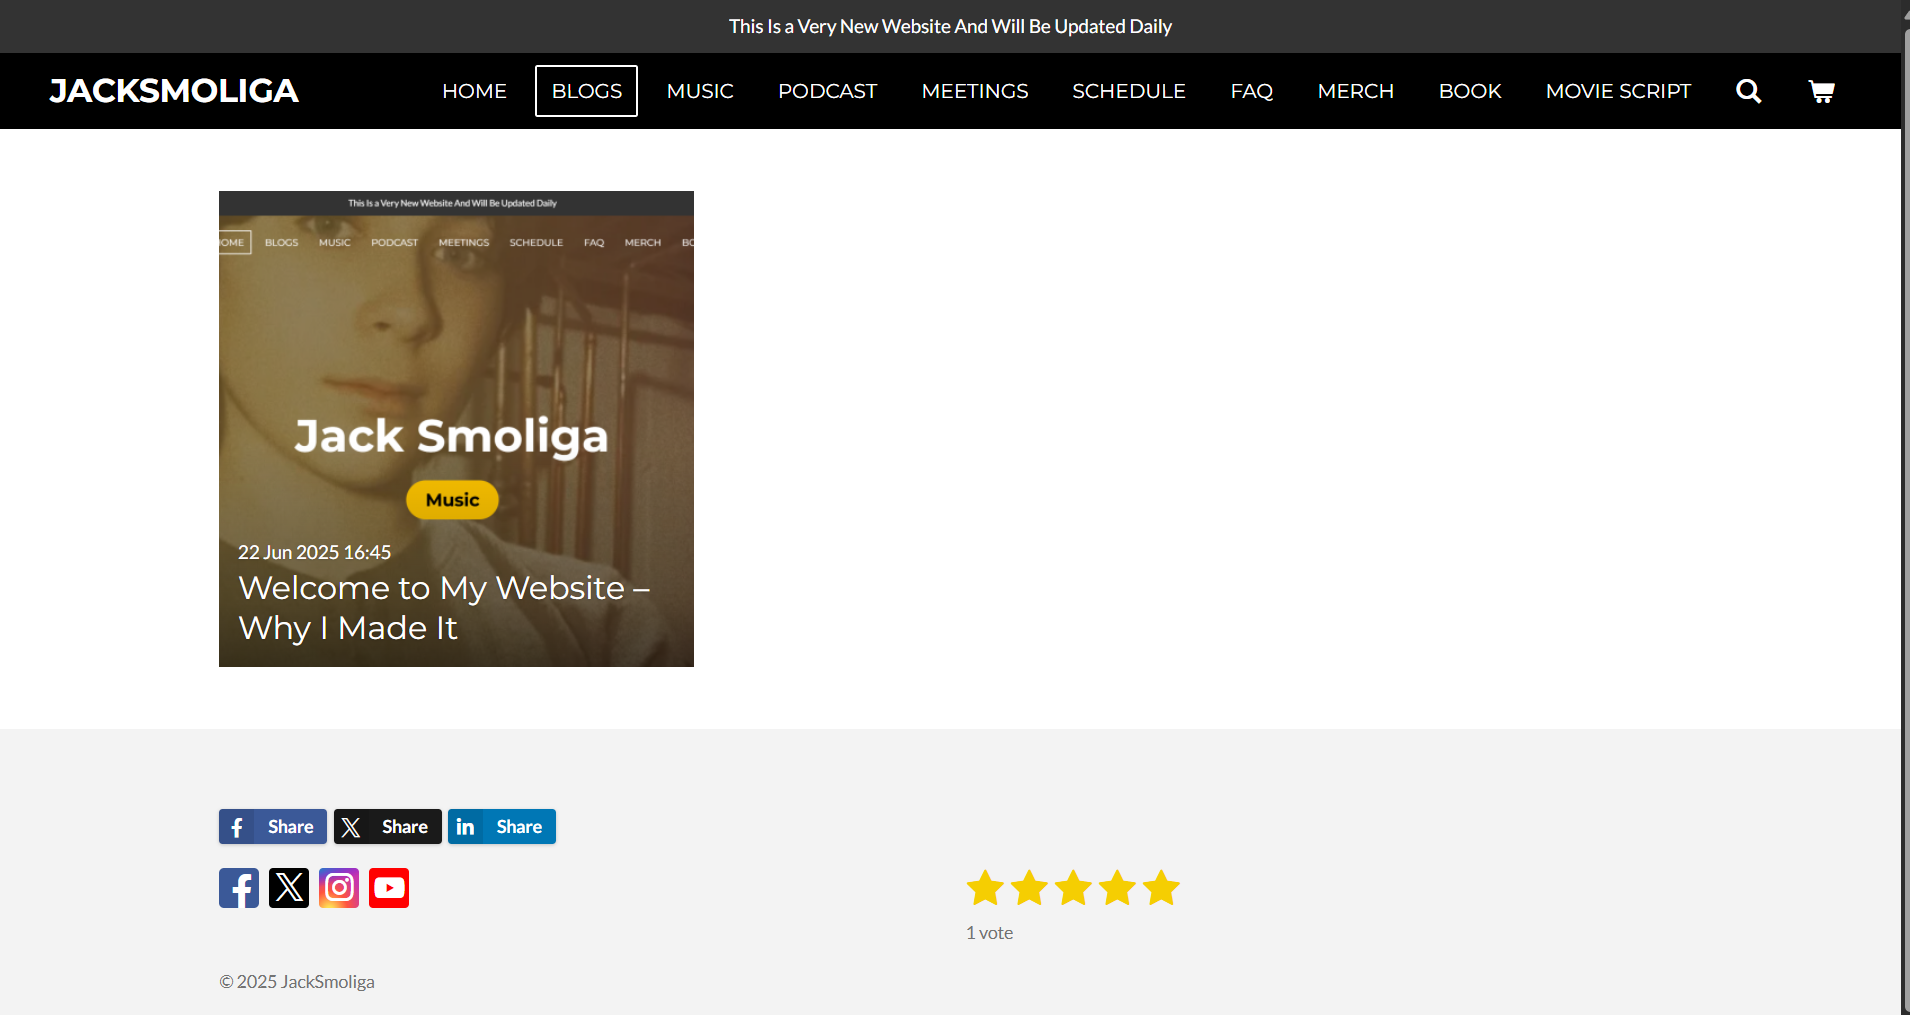Viewport: 1910px width, 1015px height.
Task: Click the yellow Music tag on thumbnail
Action: pos(452,500)
